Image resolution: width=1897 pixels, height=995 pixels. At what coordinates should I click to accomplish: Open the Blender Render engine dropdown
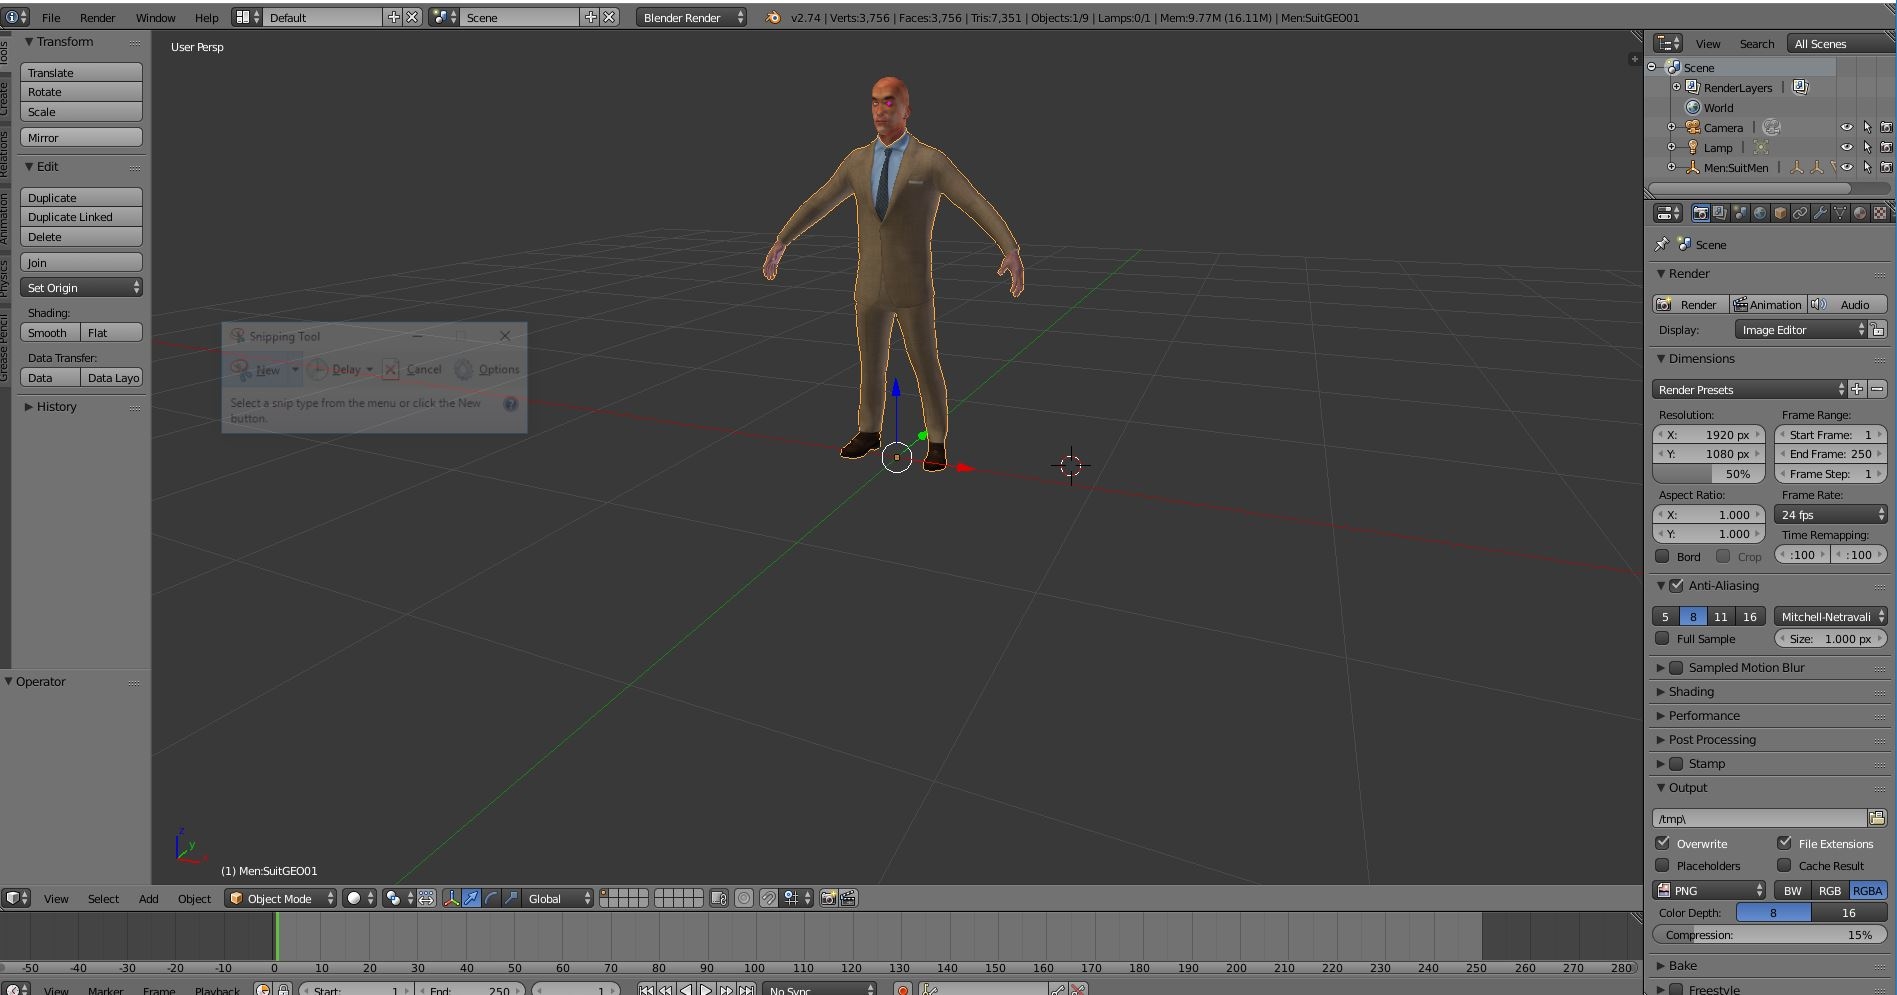point(690,17)
